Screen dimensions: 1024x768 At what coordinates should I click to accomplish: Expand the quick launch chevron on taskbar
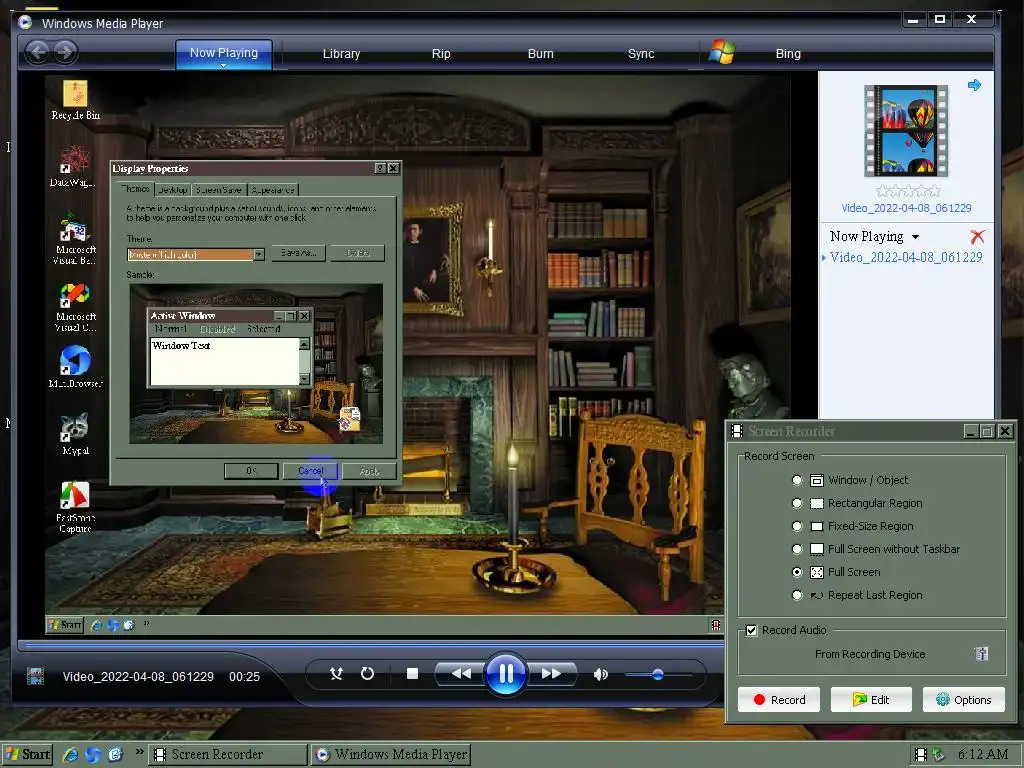pyautogui.click(x=139, y=752)
